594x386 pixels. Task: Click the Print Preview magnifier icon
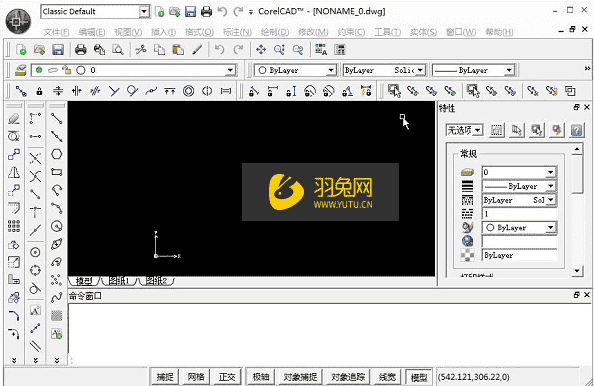click(x=118, y=50)
